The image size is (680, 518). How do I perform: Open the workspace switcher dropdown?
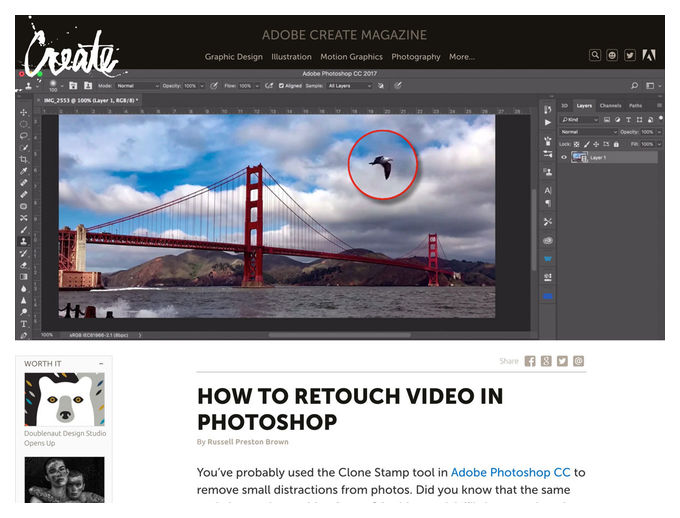(653, 86)
